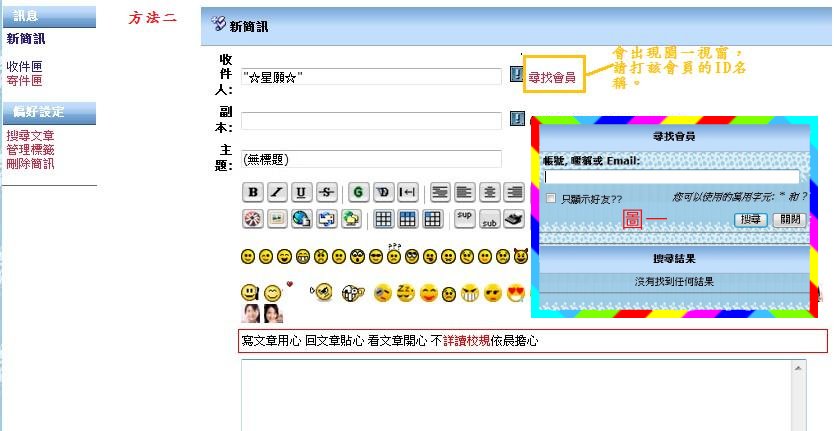
Task: Apply strikethrough formatting
Action: 324,192
